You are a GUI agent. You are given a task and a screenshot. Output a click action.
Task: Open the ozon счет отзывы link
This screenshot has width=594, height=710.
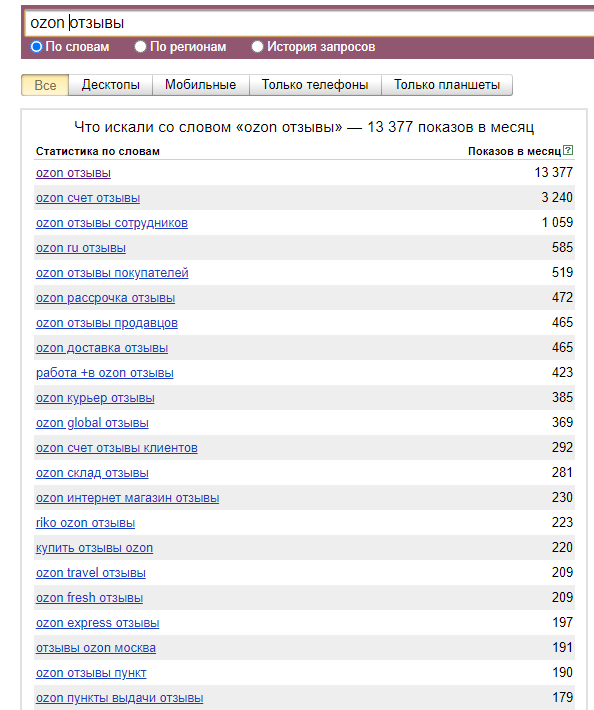click(x=88, y=198)
